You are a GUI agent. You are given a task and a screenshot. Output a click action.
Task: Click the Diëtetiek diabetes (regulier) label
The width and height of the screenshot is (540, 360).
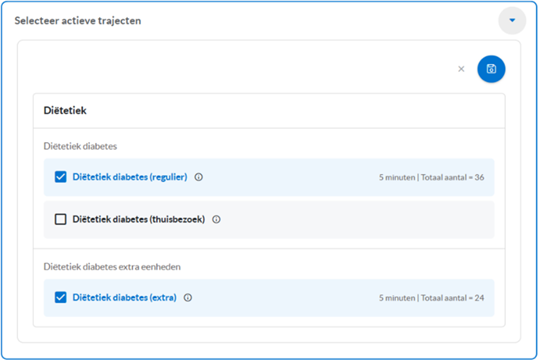130,177
